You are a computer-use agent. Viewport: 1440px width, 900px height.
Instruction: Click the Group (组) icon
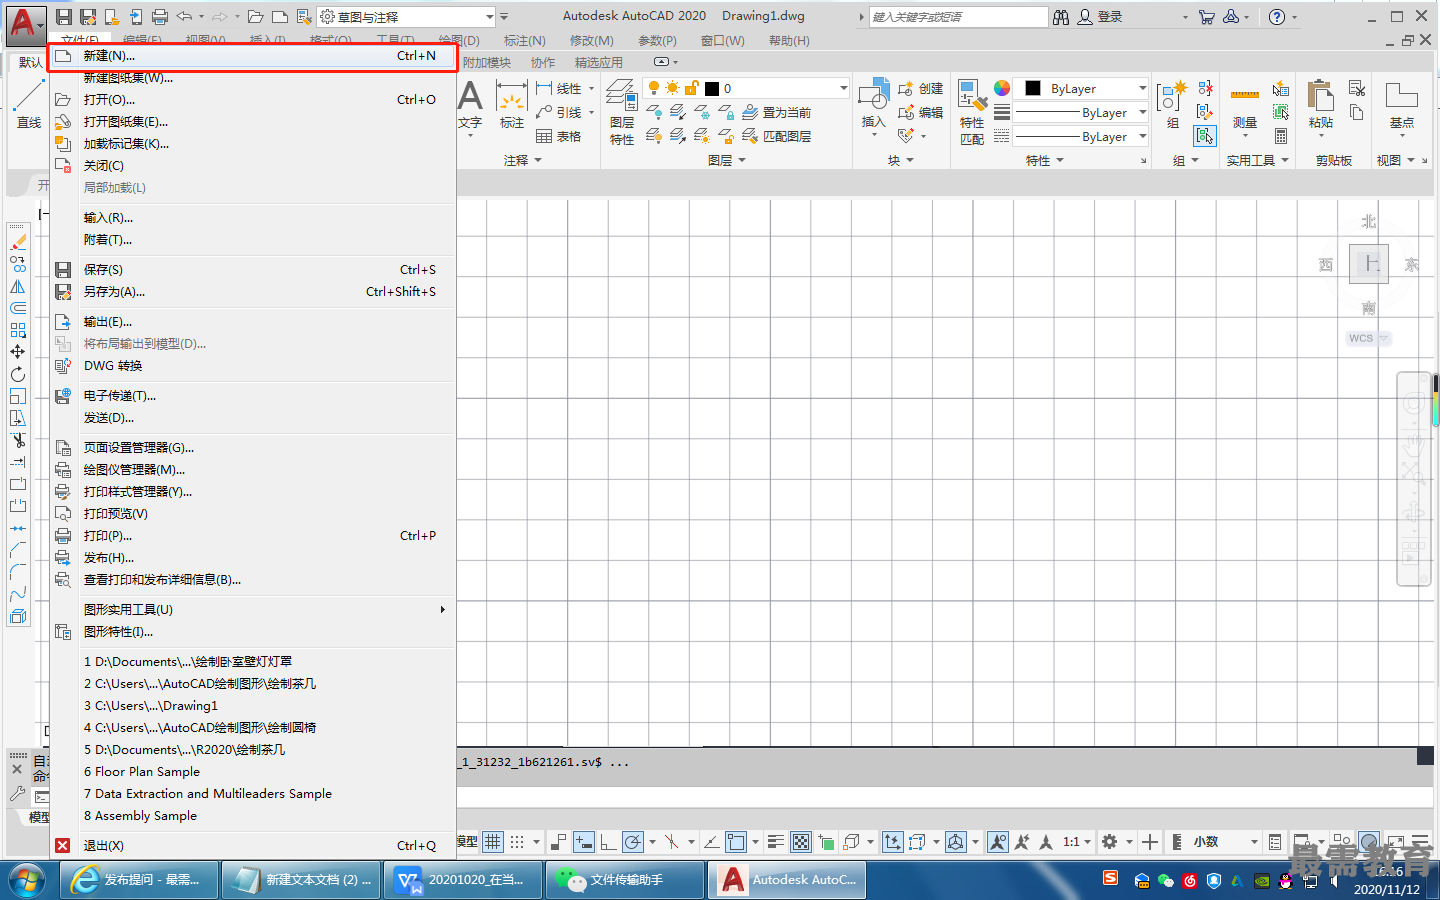[1171, 98]
